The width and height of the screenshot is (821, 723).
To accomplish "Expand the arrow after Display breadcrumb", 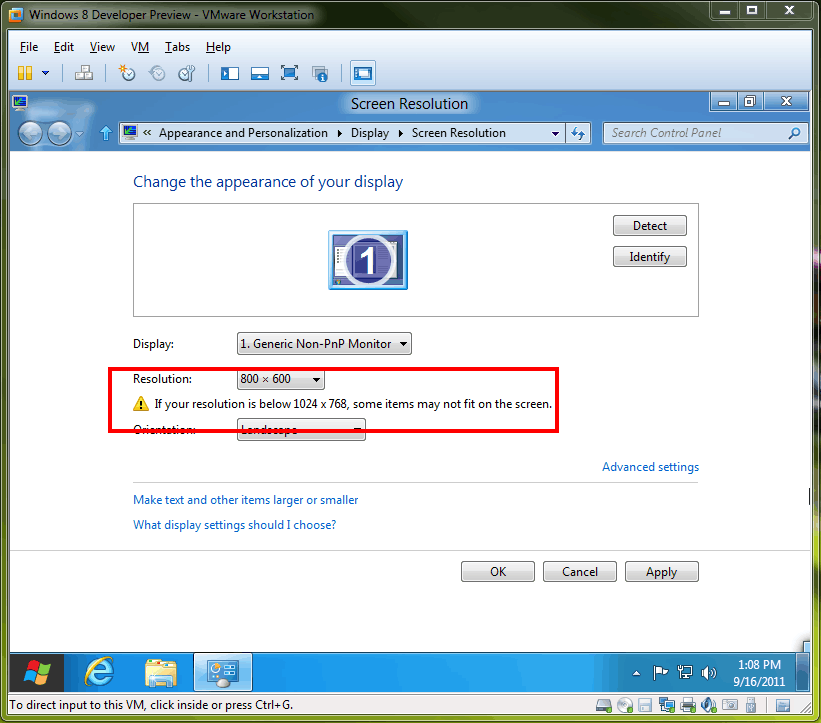I will click(401, 133).
